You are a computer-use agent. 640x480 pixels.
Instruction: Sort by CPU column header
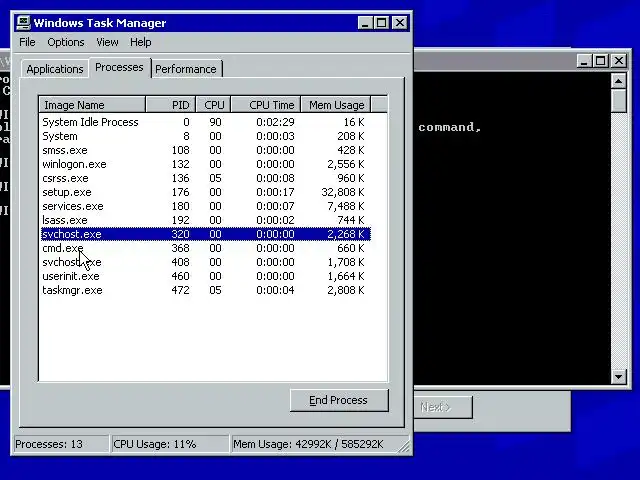pyautogui.click(x=213, y=105)
